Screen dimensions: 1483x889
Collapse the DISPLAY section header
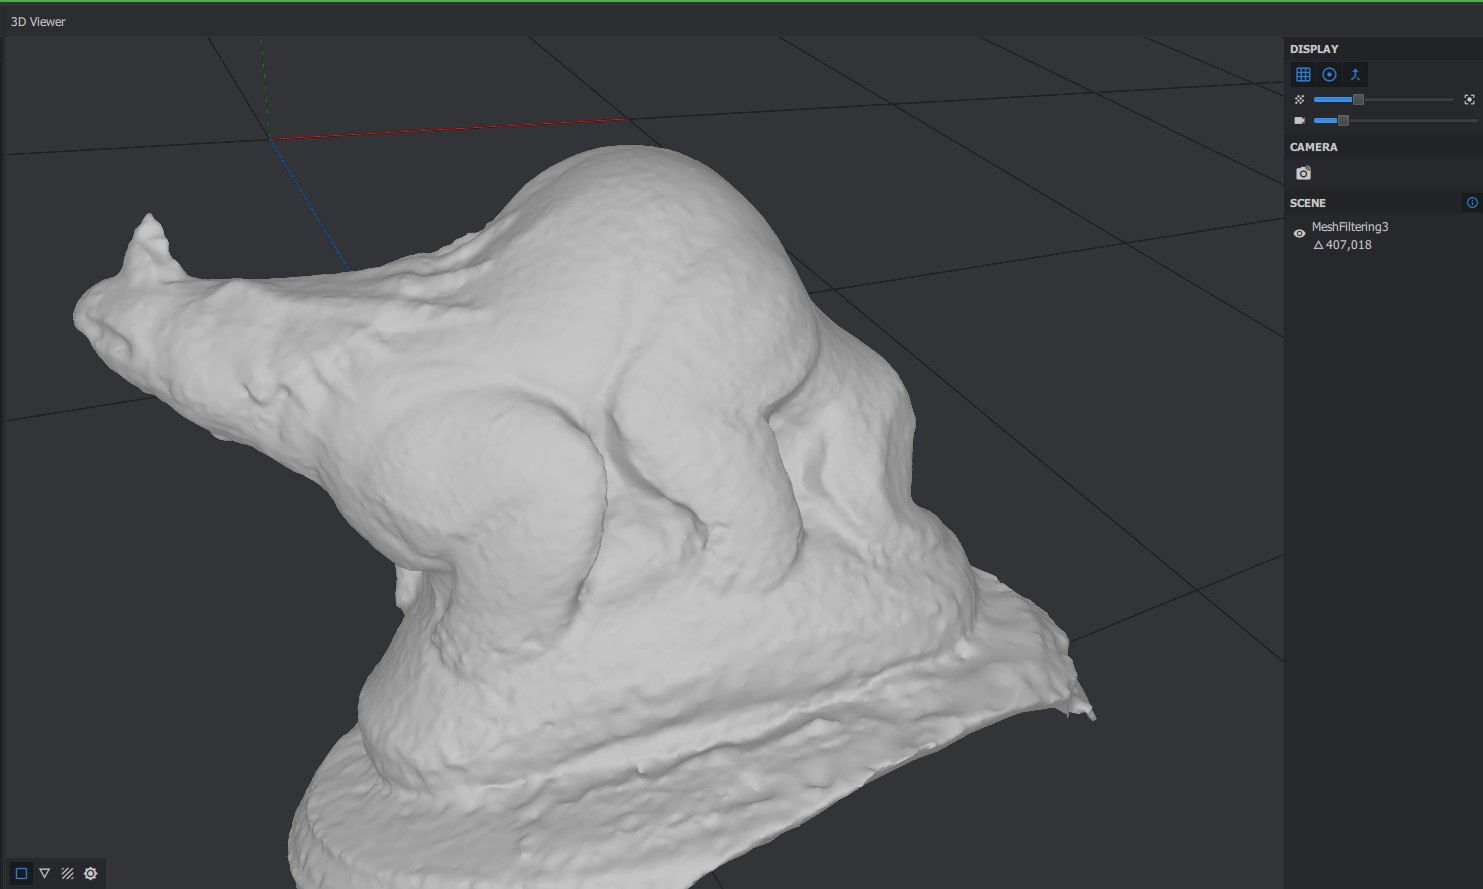(1314, 49)
